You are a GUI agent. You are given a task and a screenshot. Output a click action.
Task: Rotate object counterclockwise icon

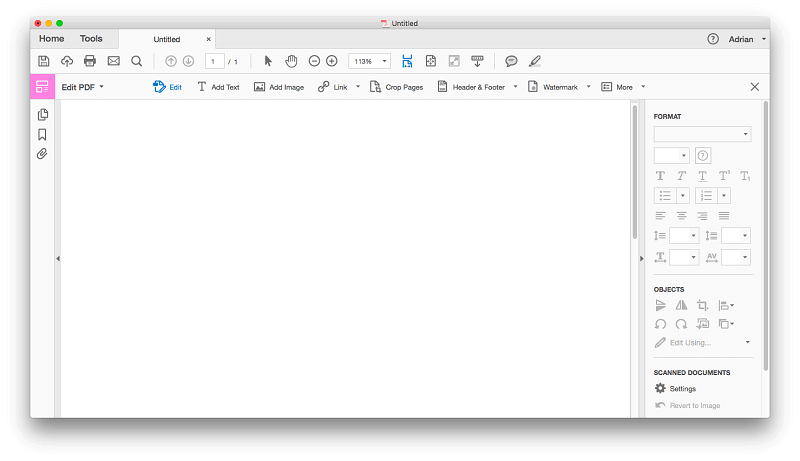[660, 324]
